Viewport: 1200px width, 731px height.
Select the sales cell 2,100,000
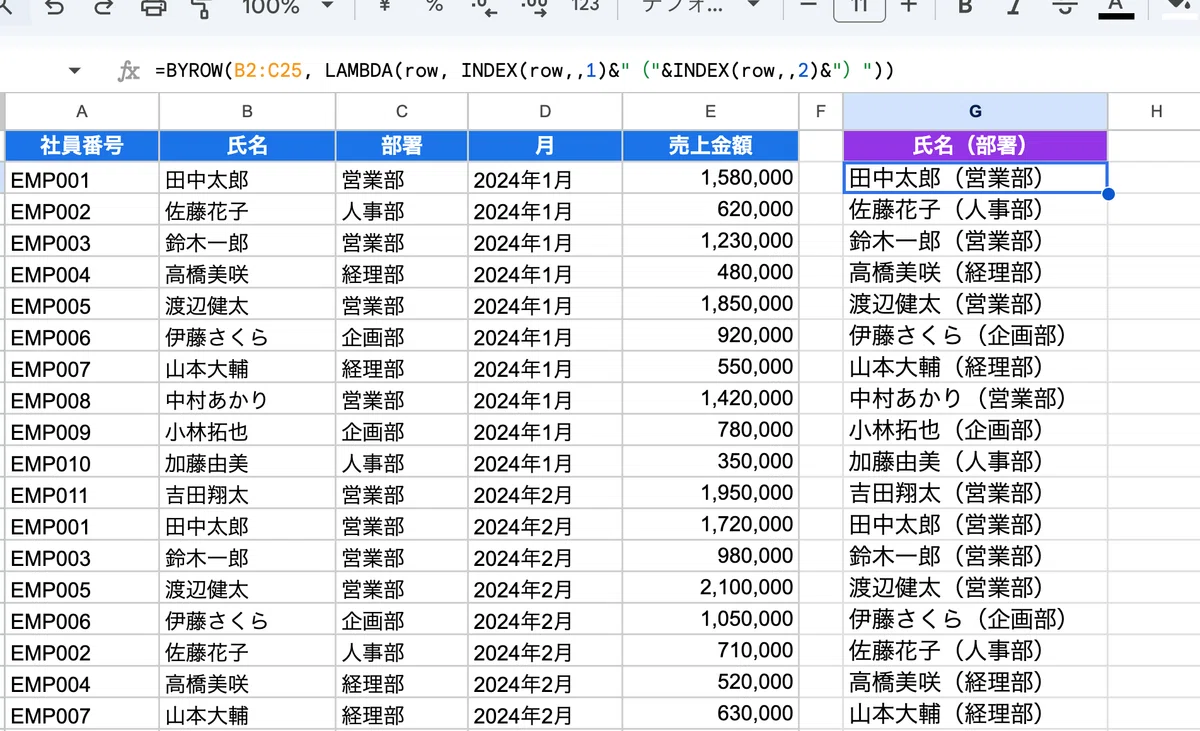coord(710,589)
